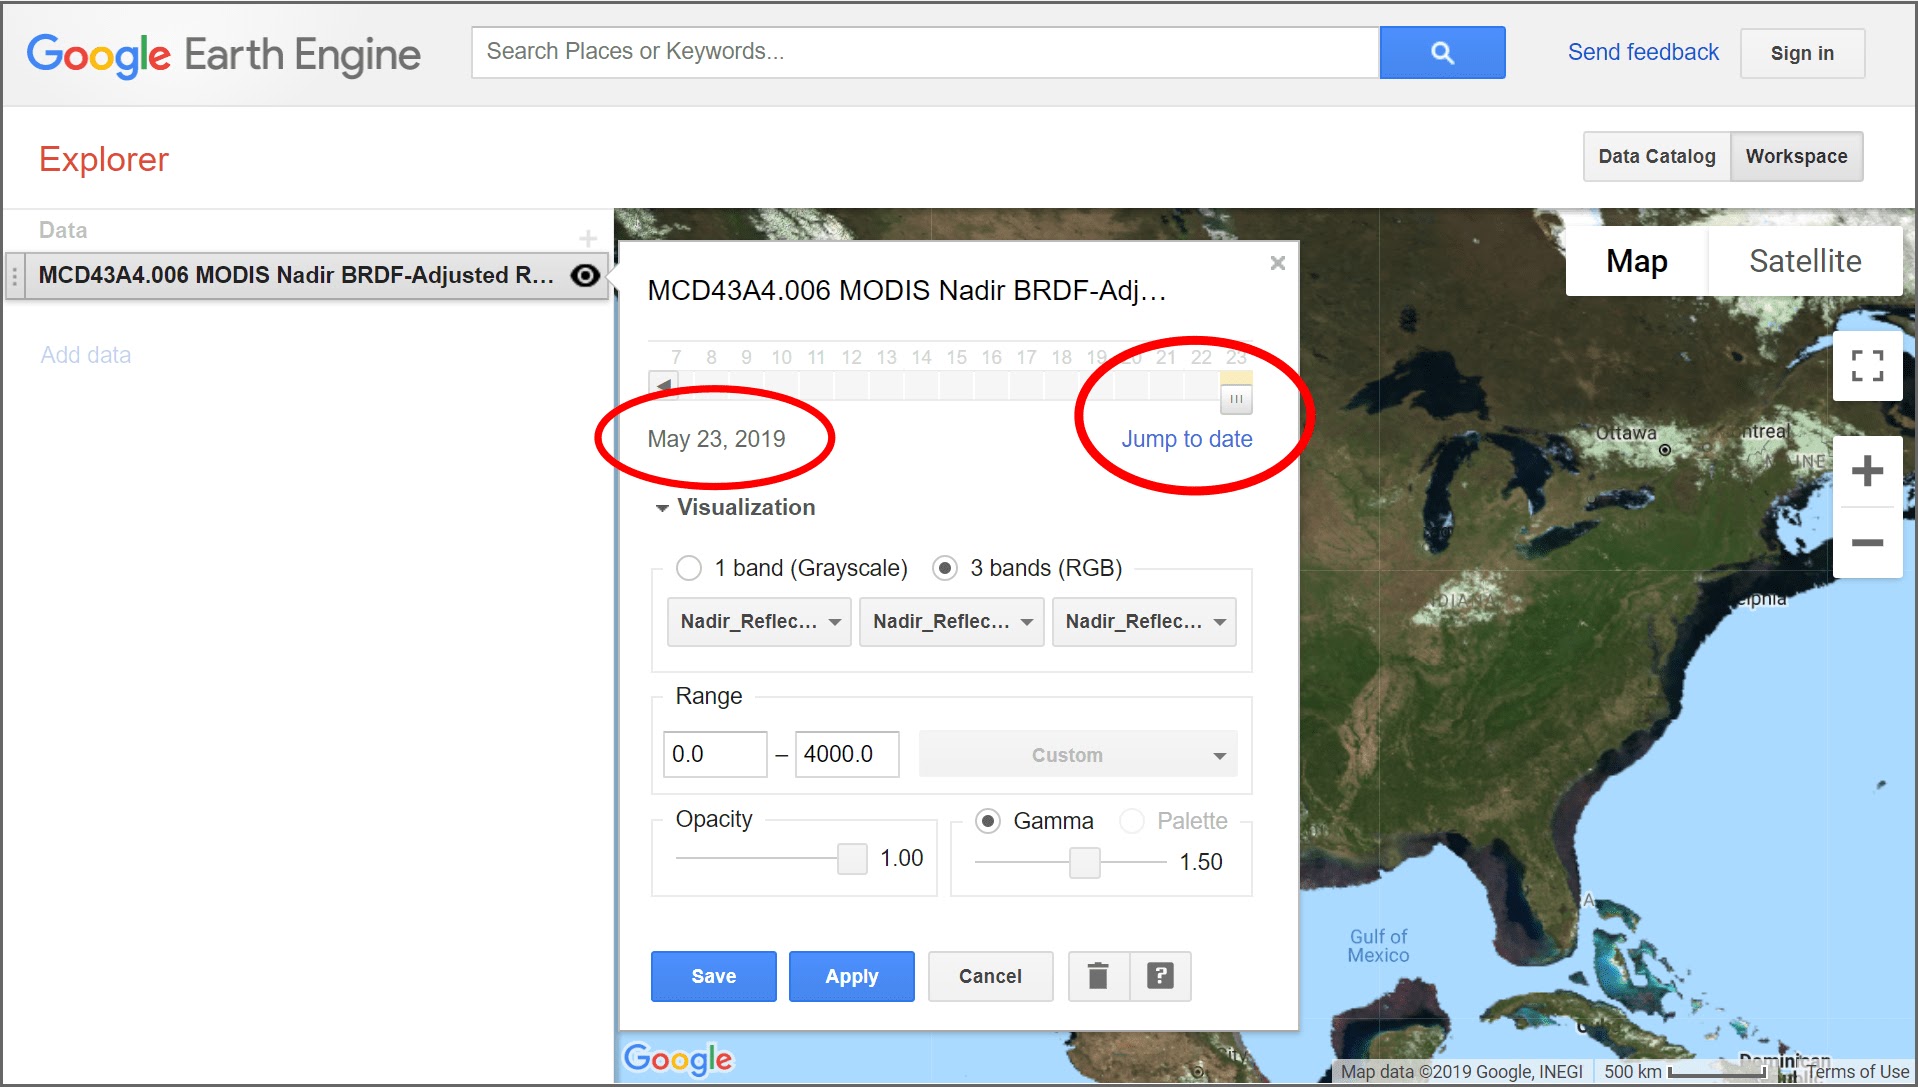Switch to Data Catalog tab

point(1657,157)
